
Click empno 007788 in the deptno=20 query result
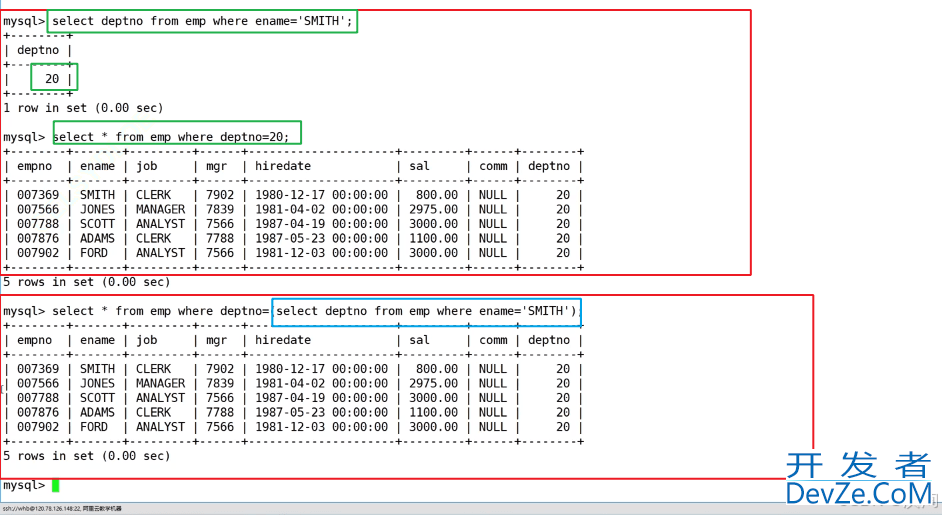coord(38,224)
